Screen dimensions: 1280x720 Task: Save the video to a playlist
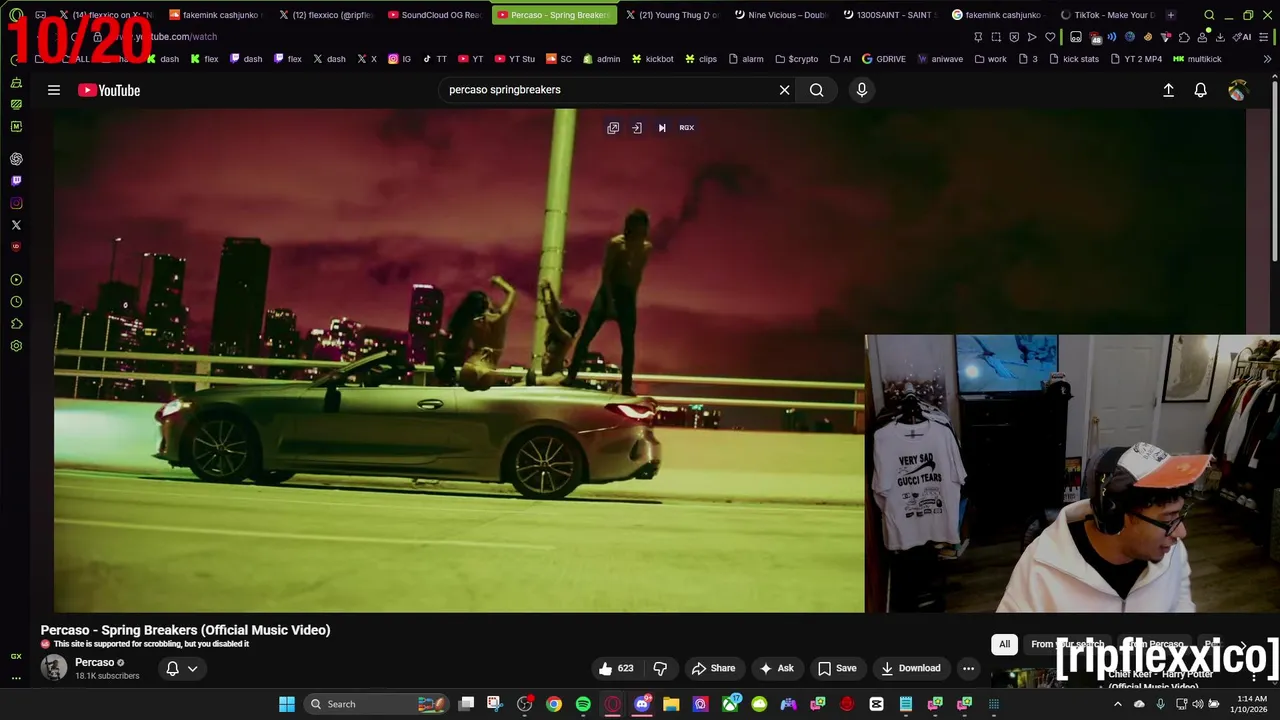(837, 668)
